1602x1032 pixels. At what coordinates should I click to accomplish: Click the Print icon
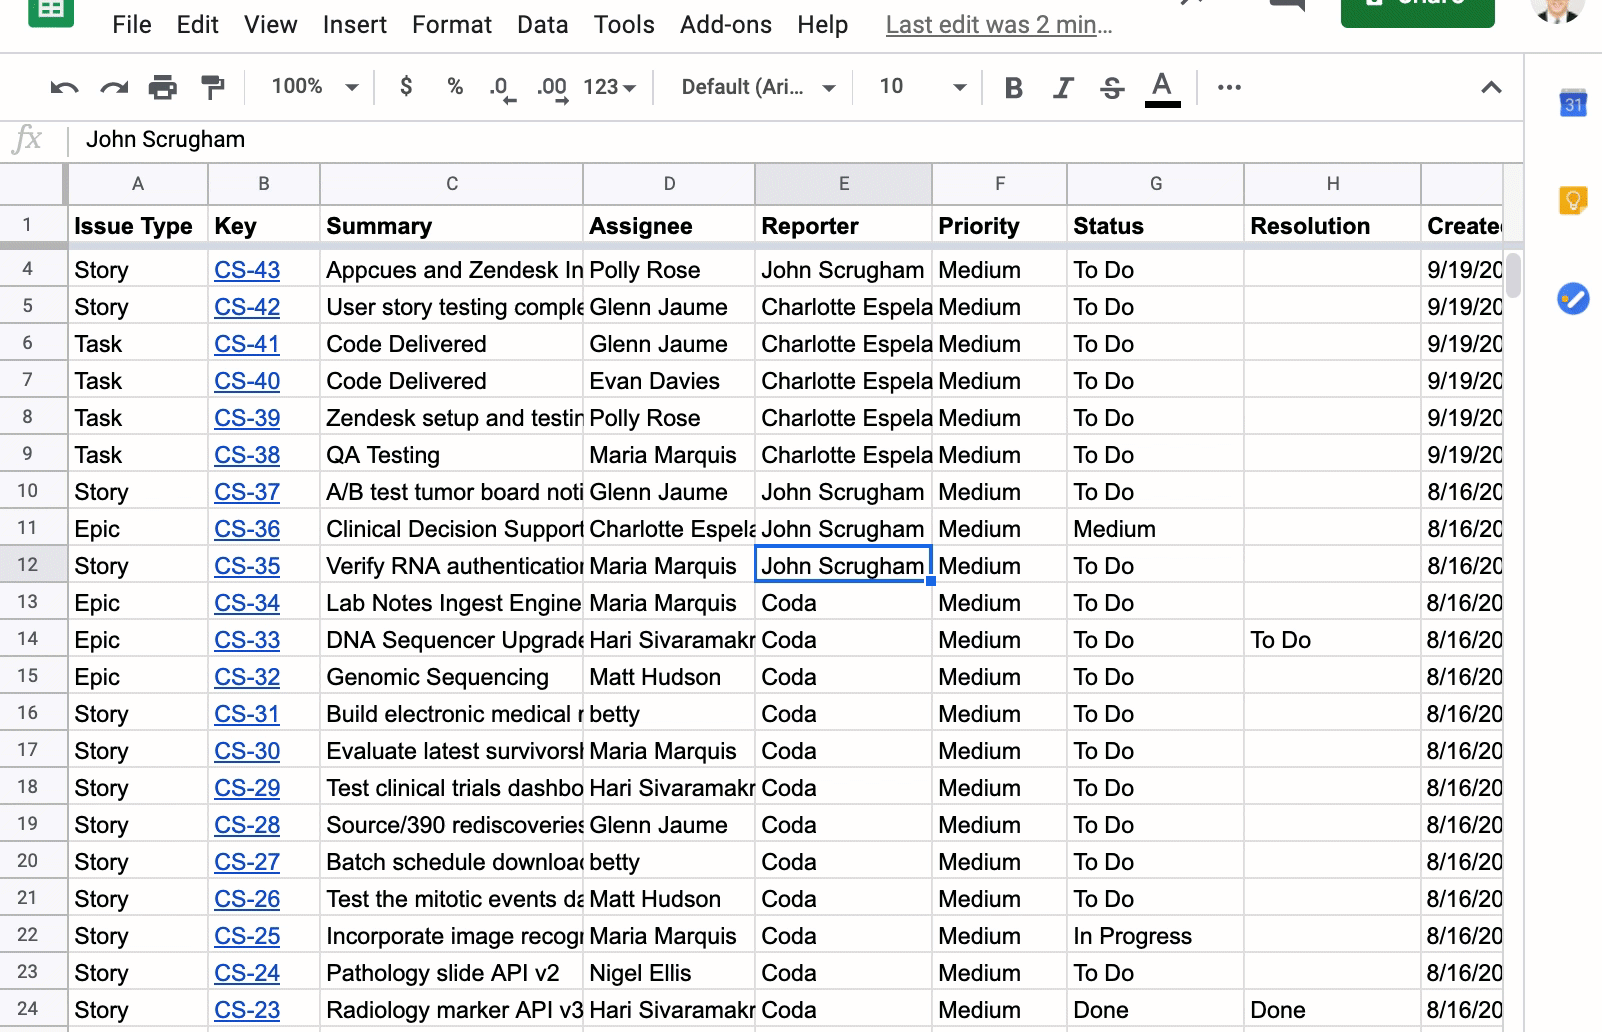(163, 88)
